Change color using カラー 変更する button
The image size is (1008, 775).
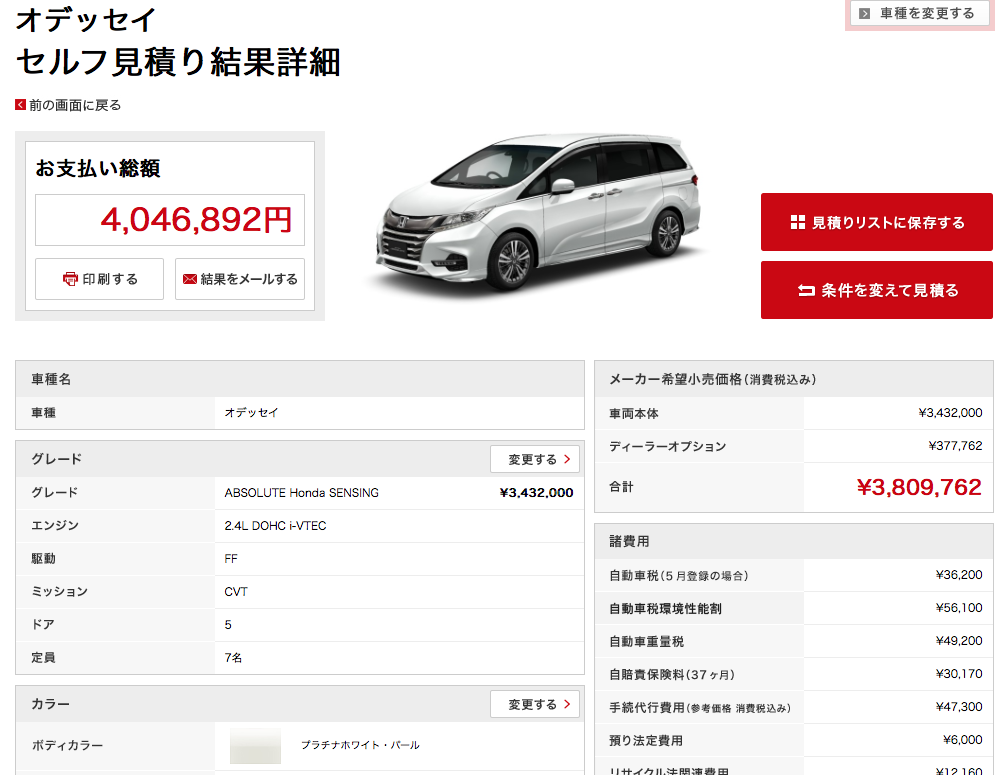pyautogui.click(x=535, y=704)
